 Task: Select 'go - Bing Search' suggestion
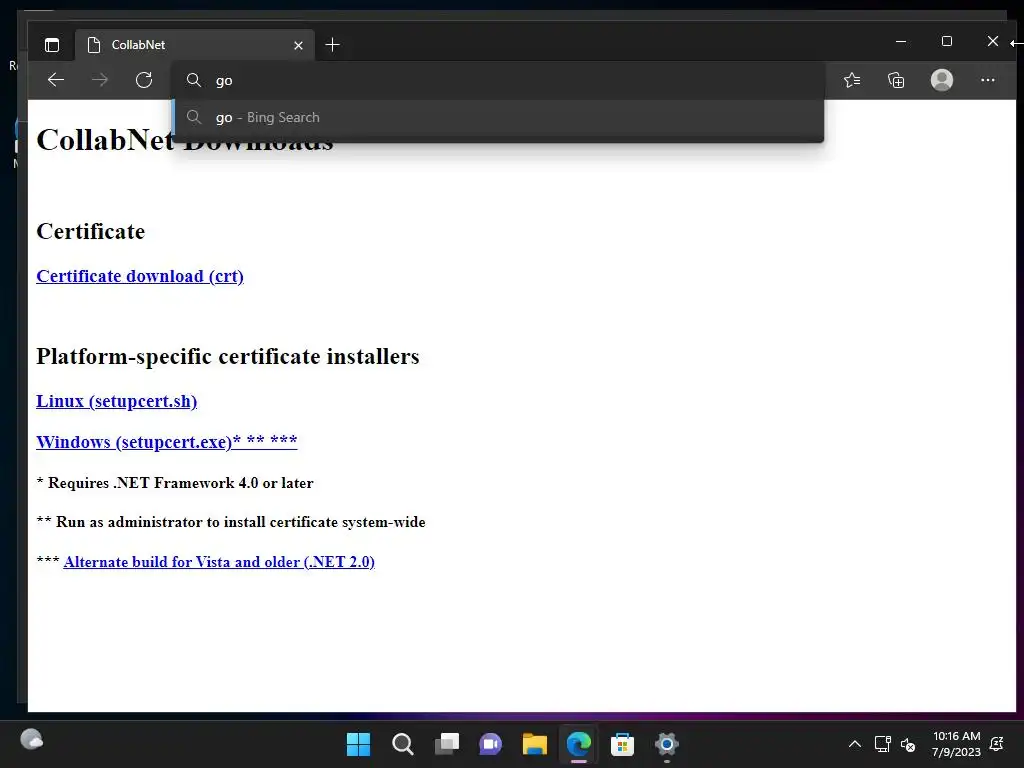tap(498, 118)
